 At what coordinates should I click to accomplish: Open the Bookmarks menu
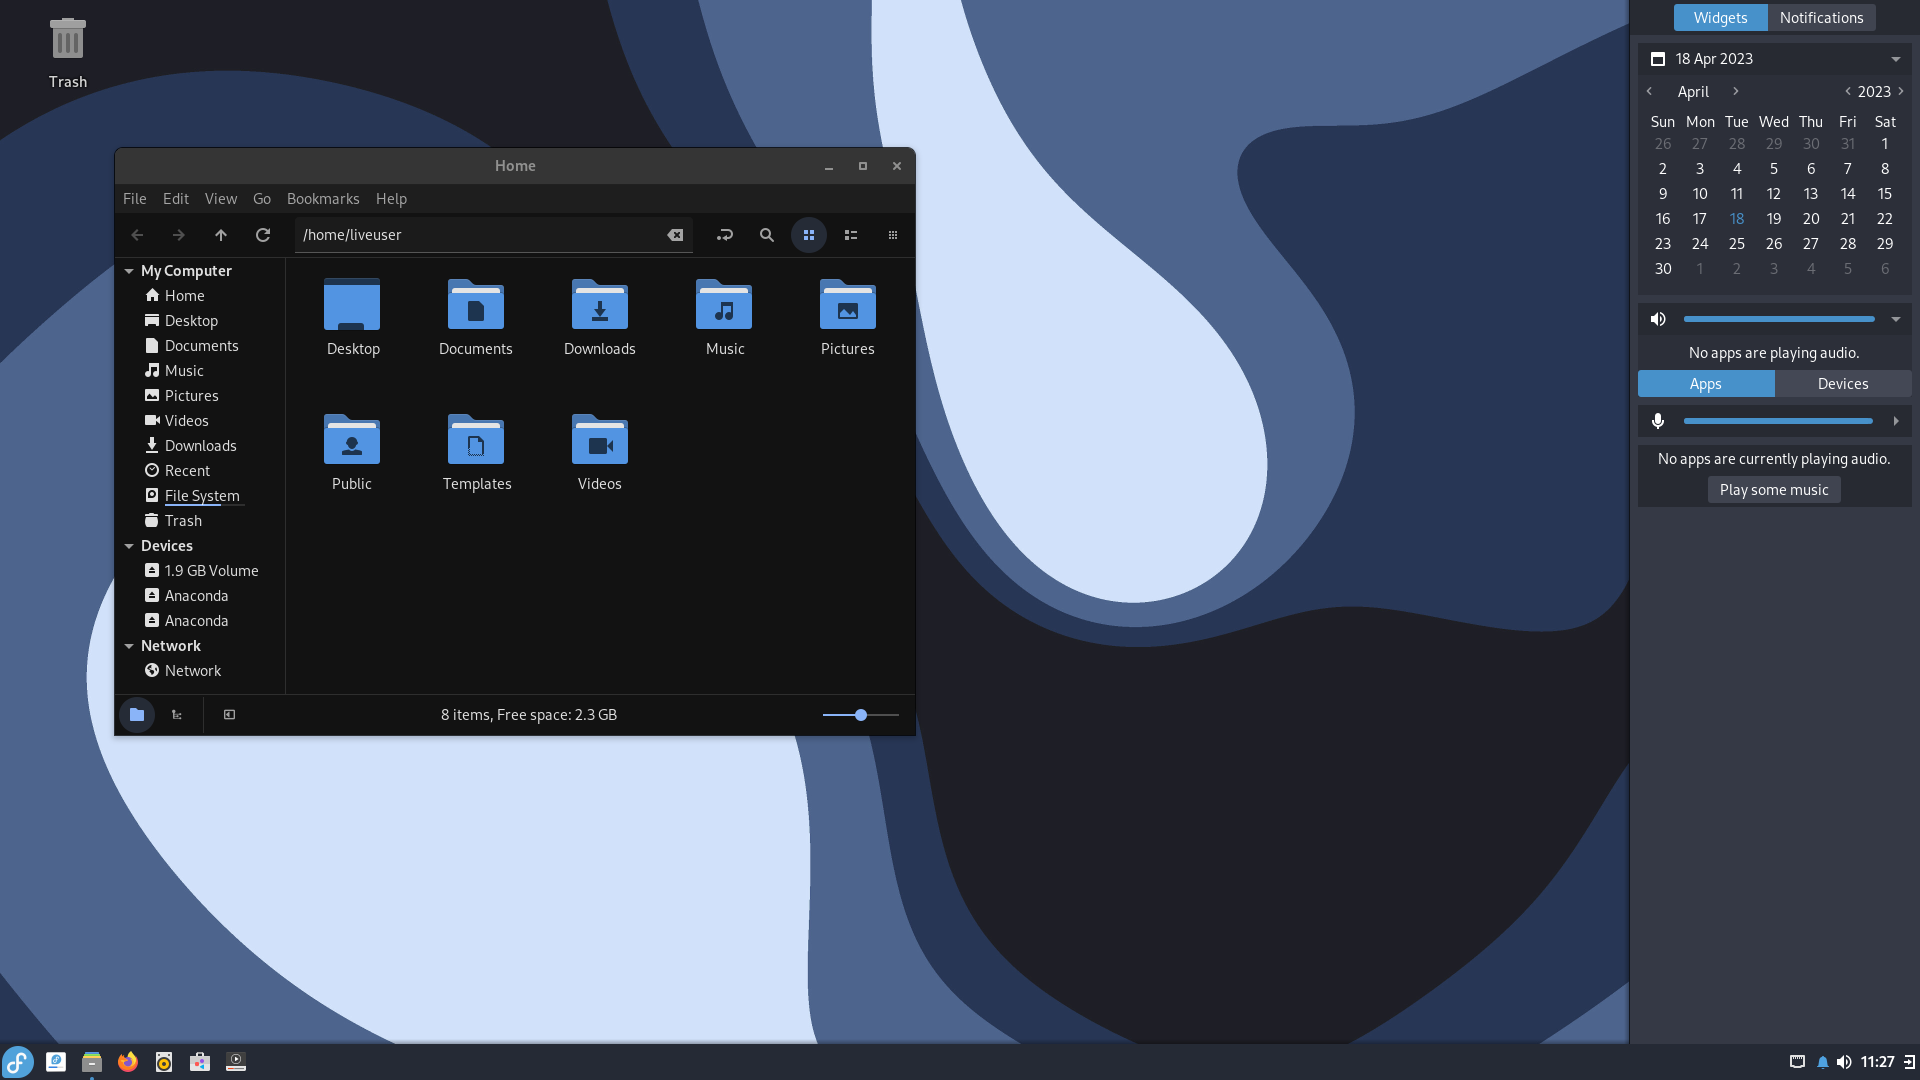click(x=323, y=198)
